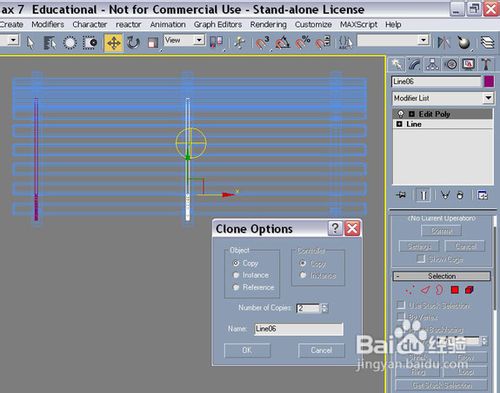Image resolution: width=500 pixels, height=393 pixels.
Task: Select Reference radio in Object group
Action: point(236,287)
